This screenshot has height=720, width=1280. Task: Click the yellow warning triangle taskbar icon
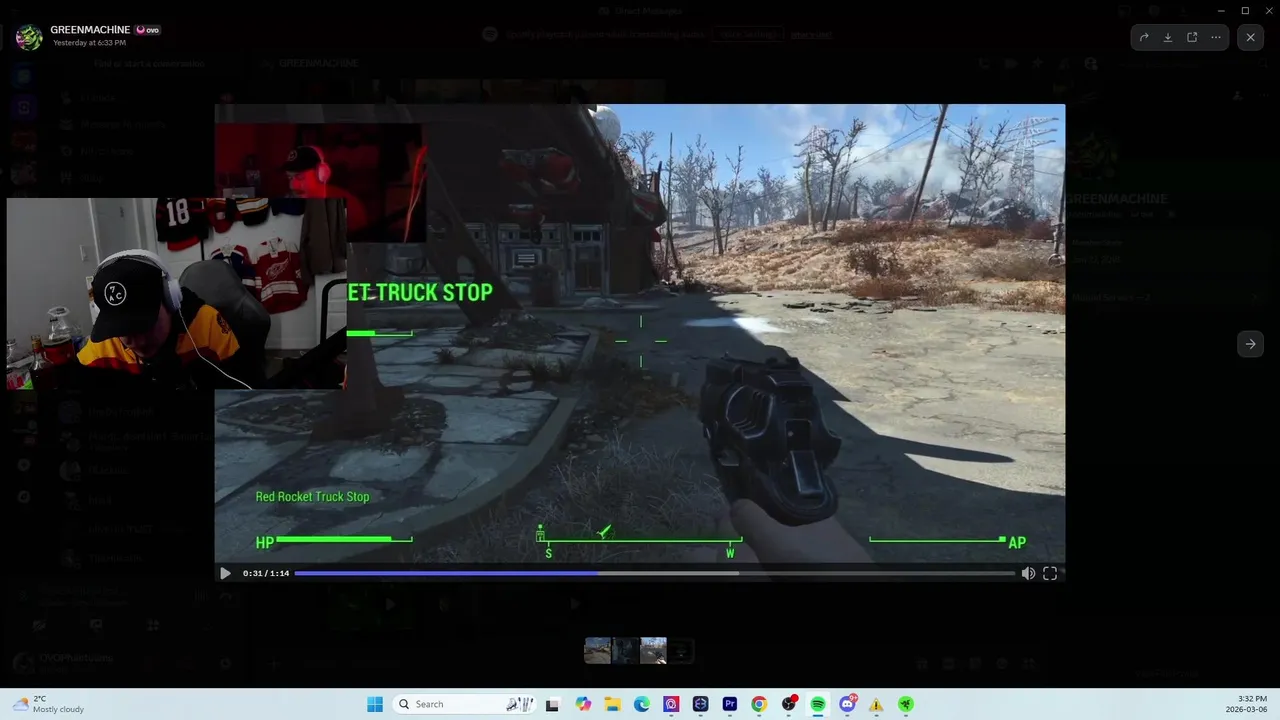click(877, 705)
